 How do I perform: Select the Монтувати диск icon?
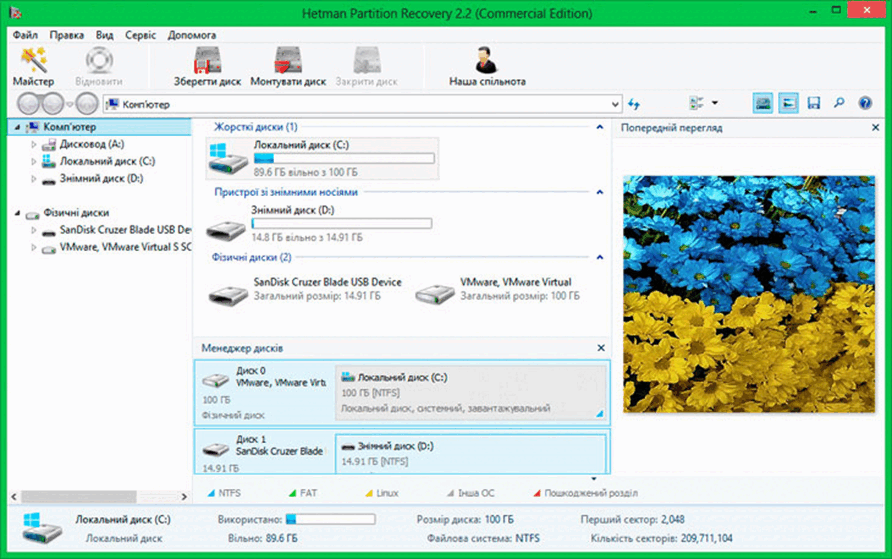[288, 67]
